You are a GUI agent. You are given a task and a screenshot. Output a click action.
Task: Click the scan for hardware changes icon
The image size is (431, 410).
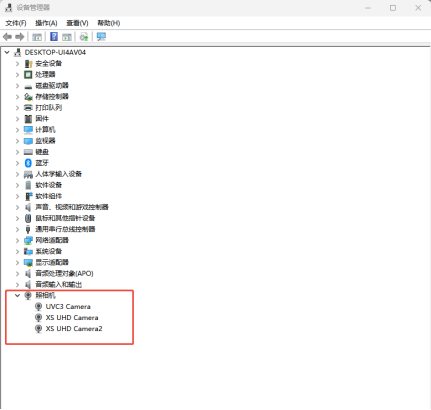tap(84, 37)
